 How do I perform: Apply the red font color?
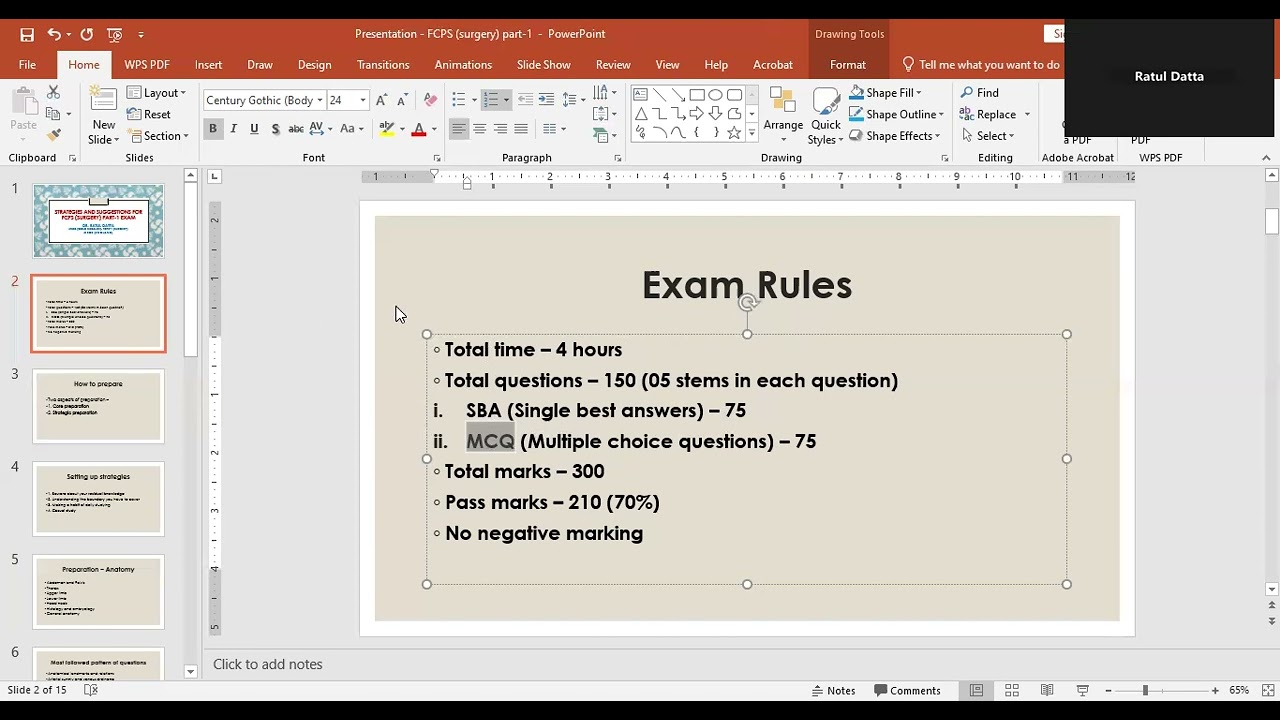point(419,129)
